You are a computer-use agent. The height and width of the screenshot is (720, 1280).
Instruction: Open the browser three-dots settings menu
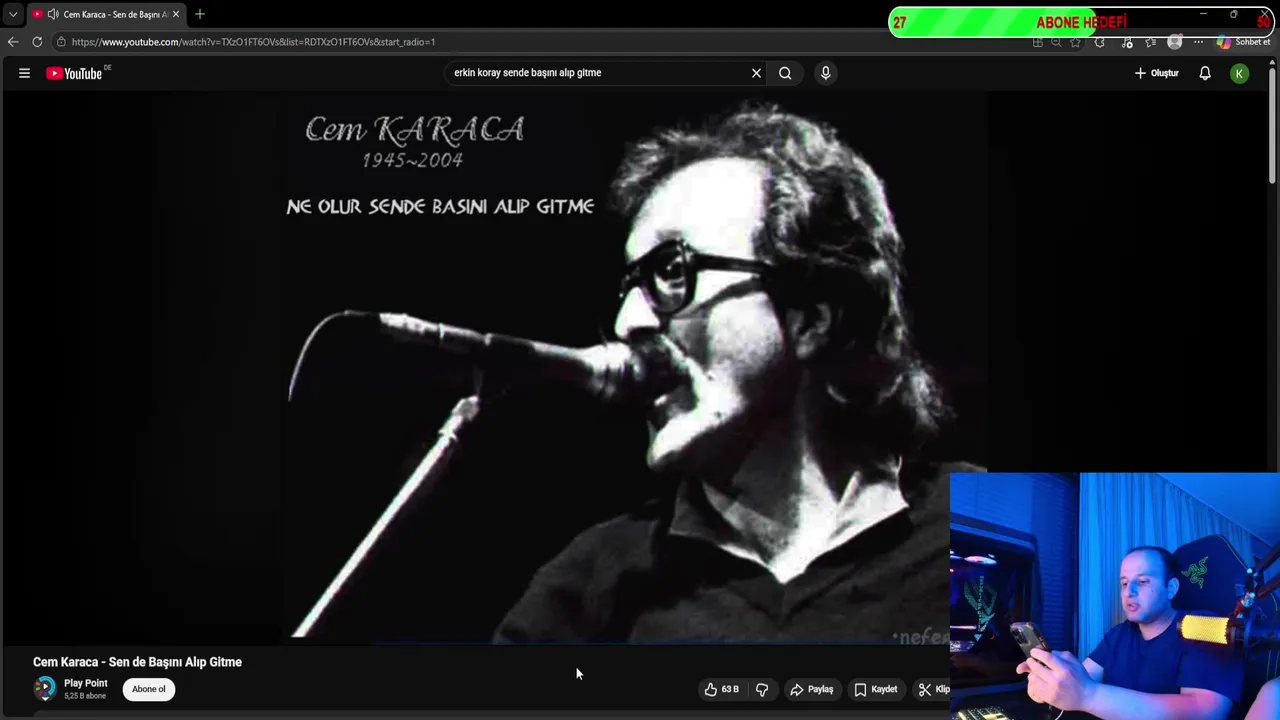point(1198,42)
